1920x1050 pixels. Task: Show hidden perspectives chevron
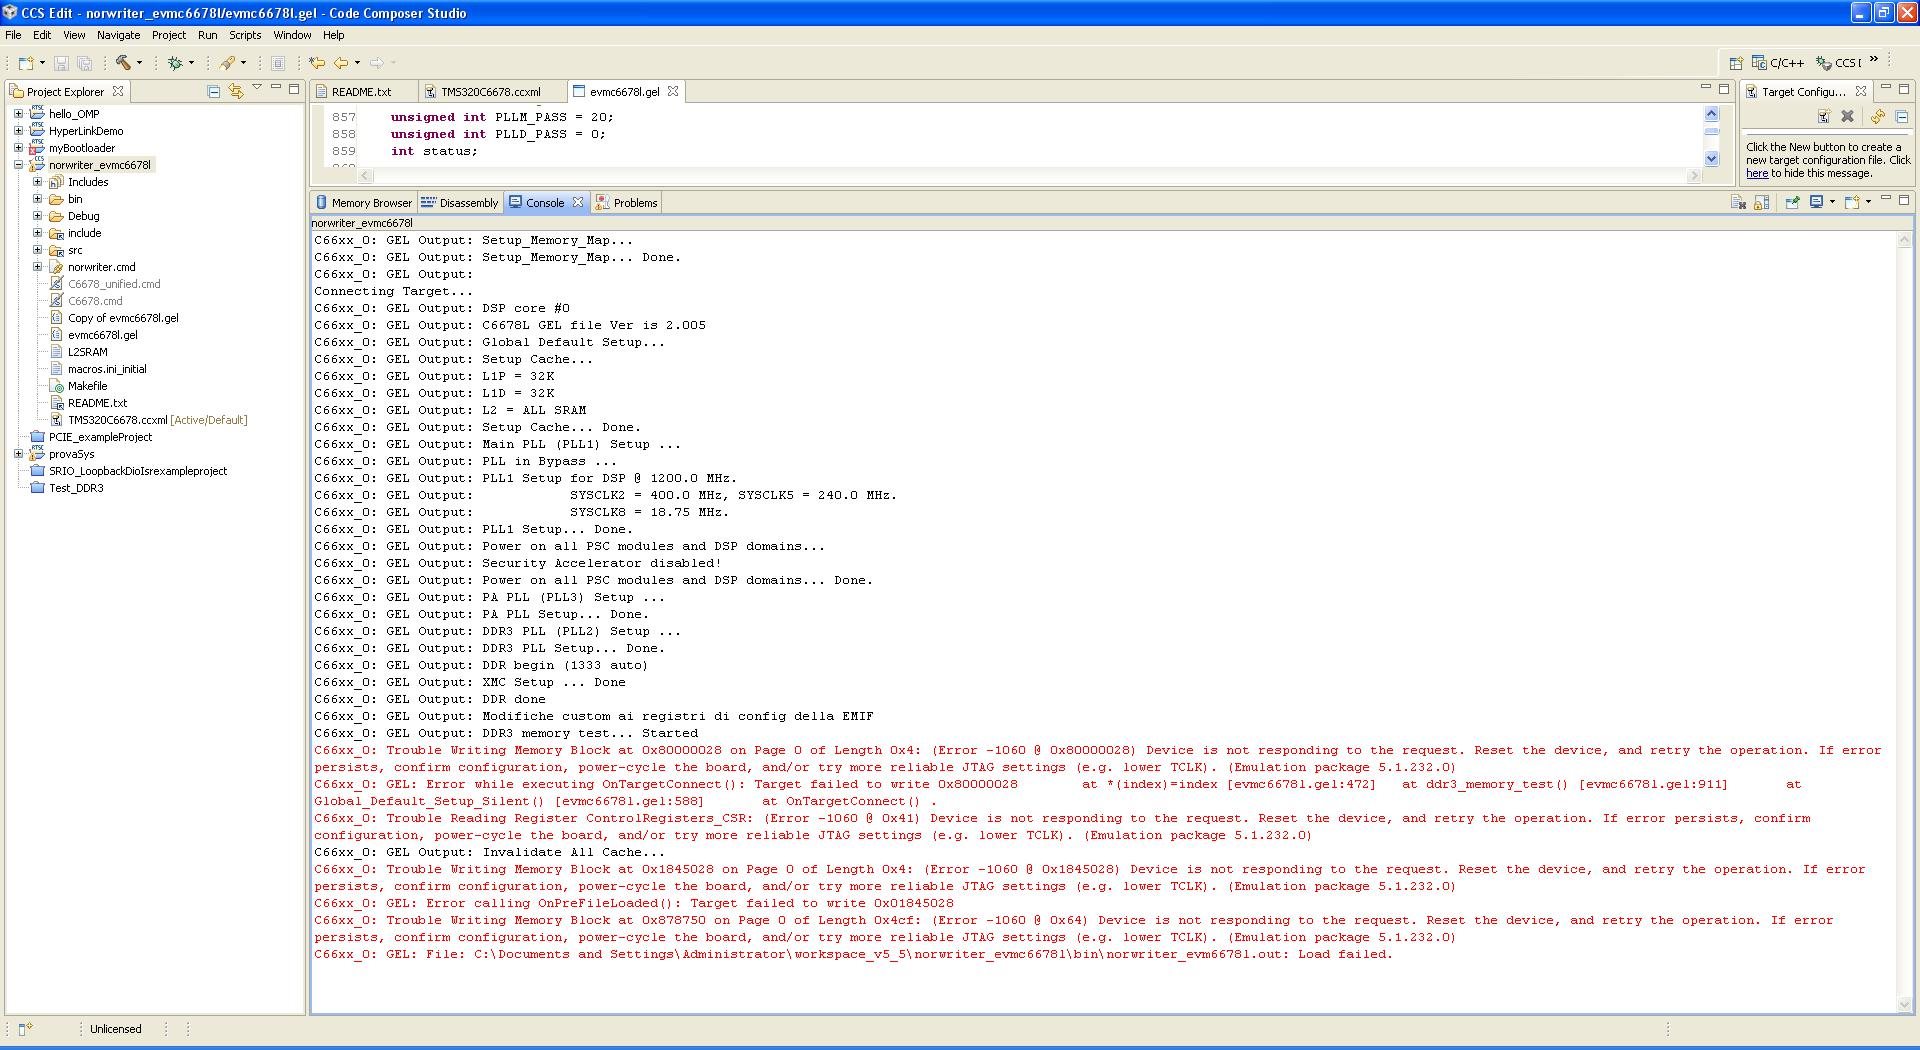point(1875,60)
